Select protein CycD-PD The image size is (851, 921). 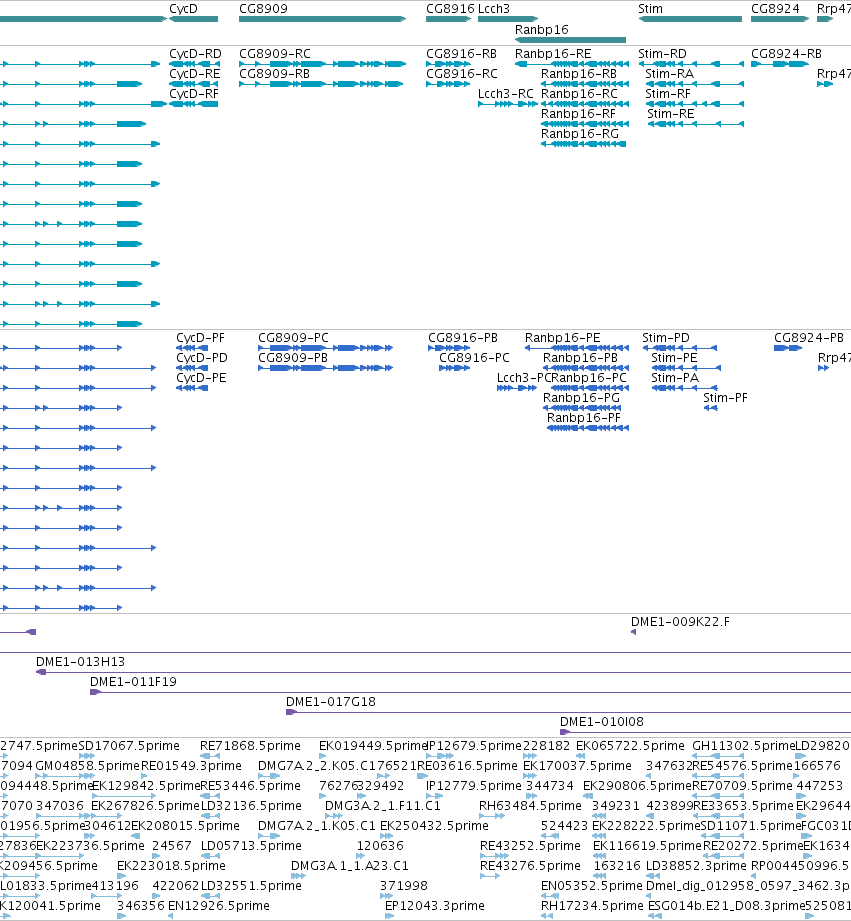(202, 358)
